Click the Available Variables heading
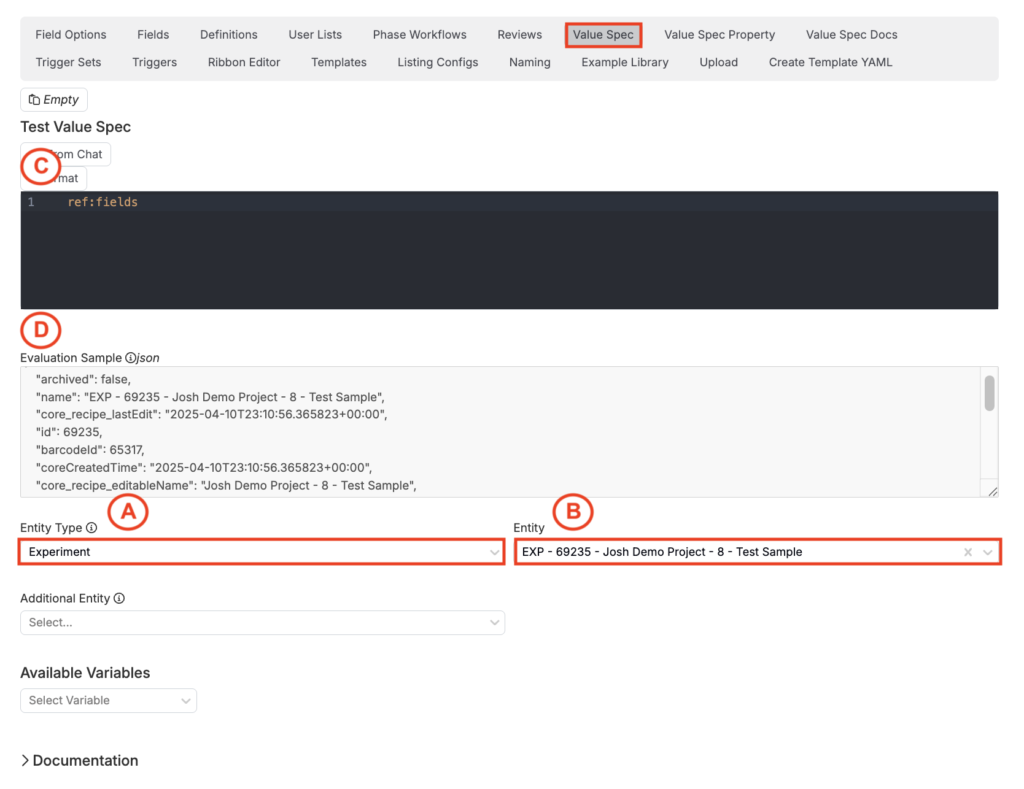Screen dimensions: 1024x789 coord(85,673)
